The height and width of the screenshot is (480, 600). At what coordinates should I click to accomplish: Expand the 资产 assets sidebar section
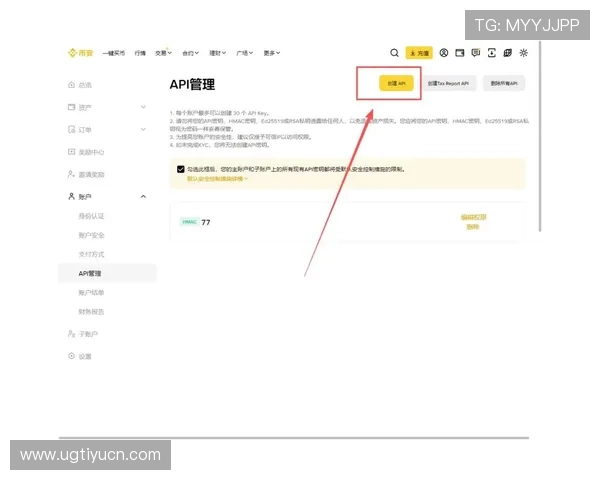click(143, 107)
